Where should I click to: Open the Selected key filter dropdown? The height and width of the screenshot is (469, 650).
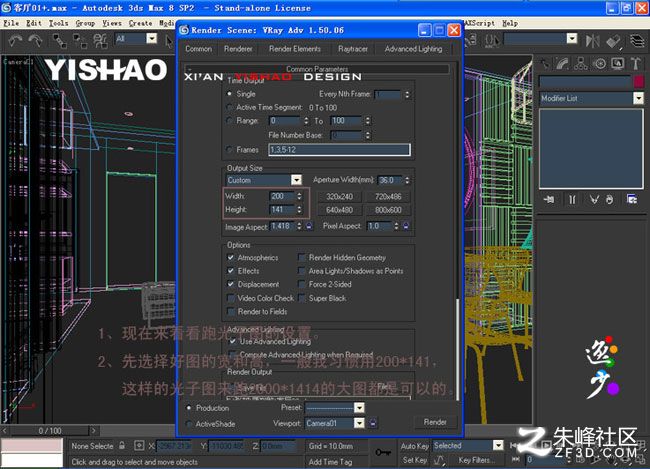click(498, 446)
